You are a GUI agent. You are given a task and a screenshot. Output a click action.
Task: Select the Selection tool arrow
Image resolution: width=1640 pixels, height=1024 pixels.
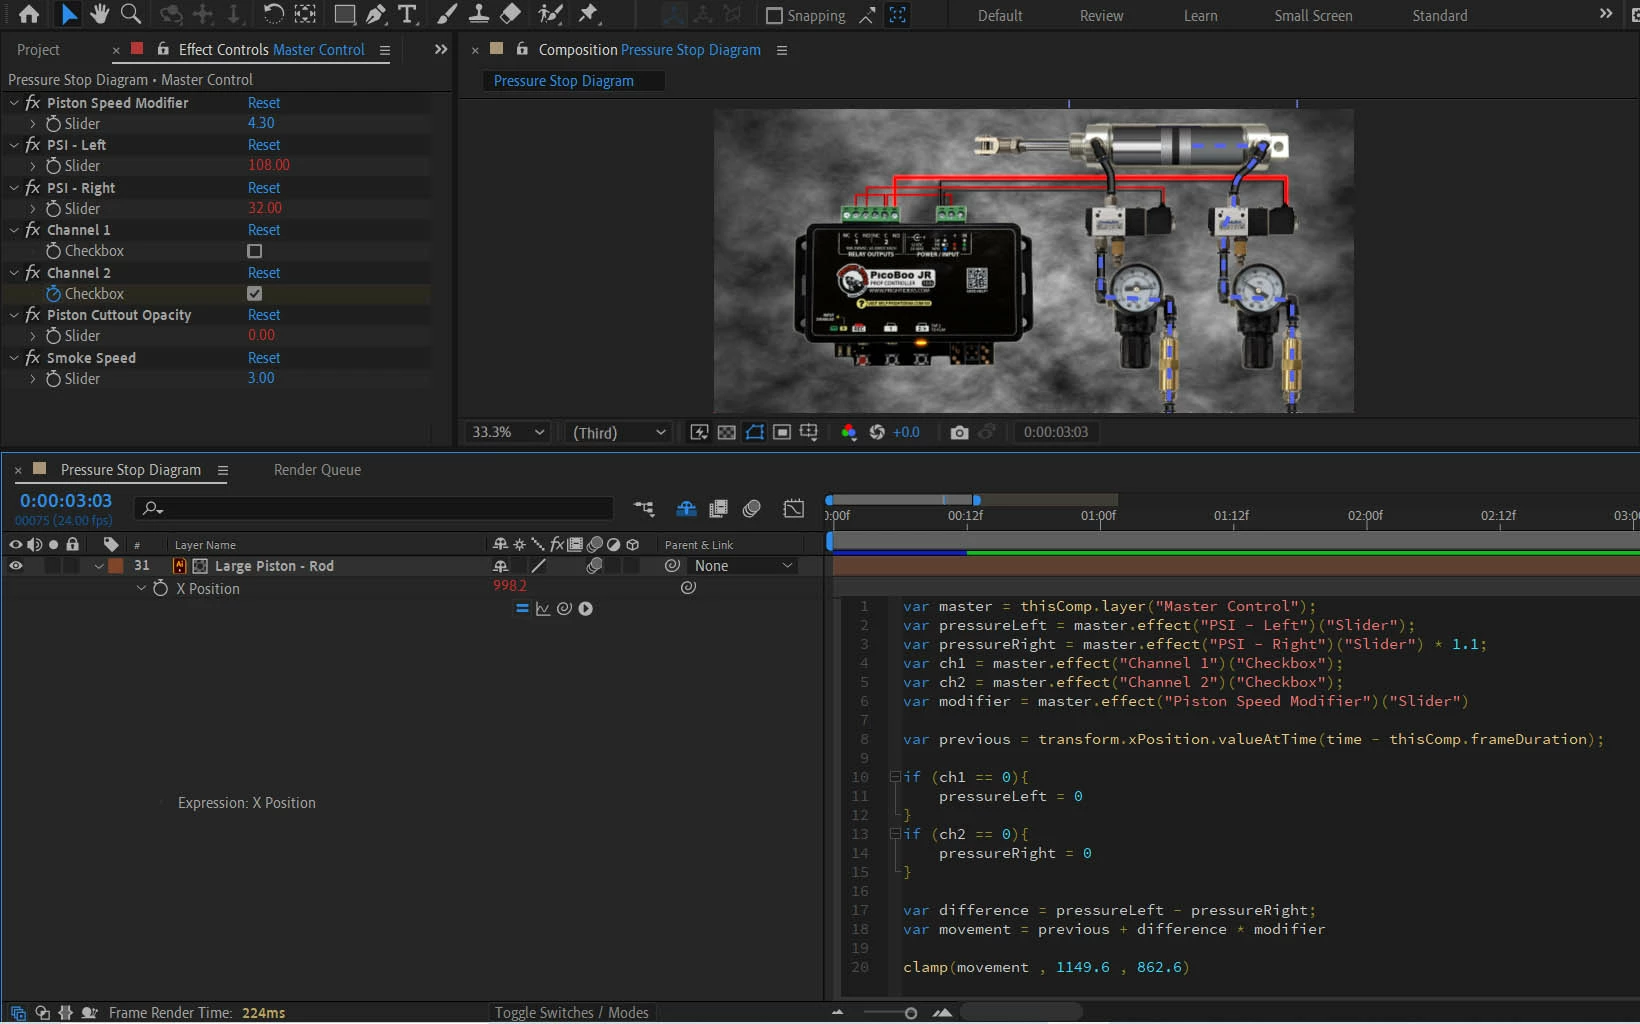[68, 14]
